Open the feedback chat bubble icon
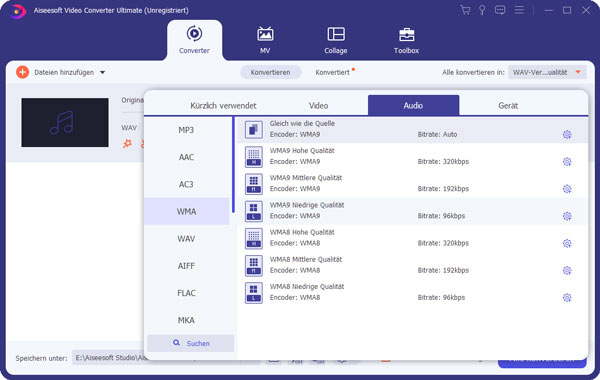 click(500, 10)
